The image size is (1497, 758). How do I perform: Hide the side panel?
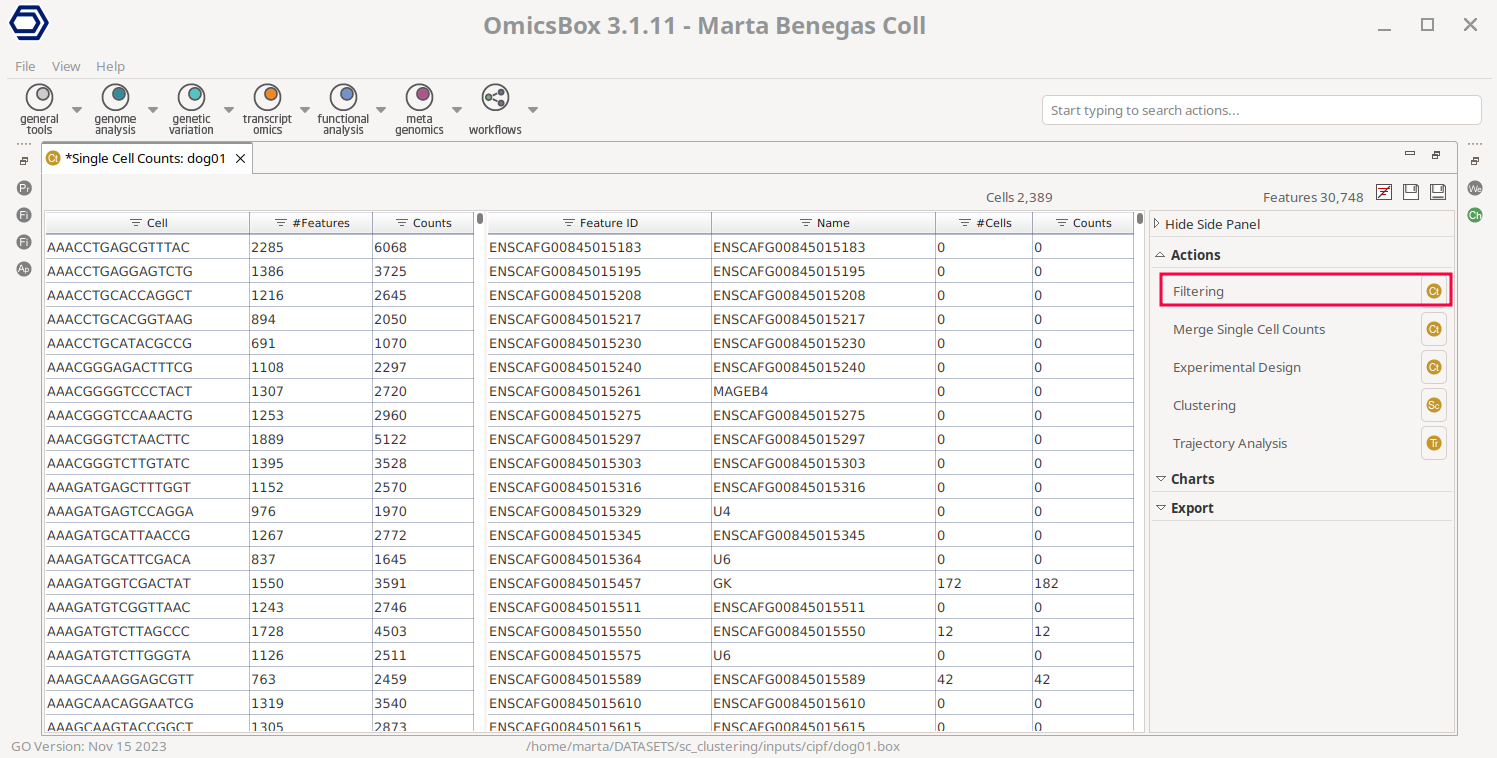pos(1211,224)
